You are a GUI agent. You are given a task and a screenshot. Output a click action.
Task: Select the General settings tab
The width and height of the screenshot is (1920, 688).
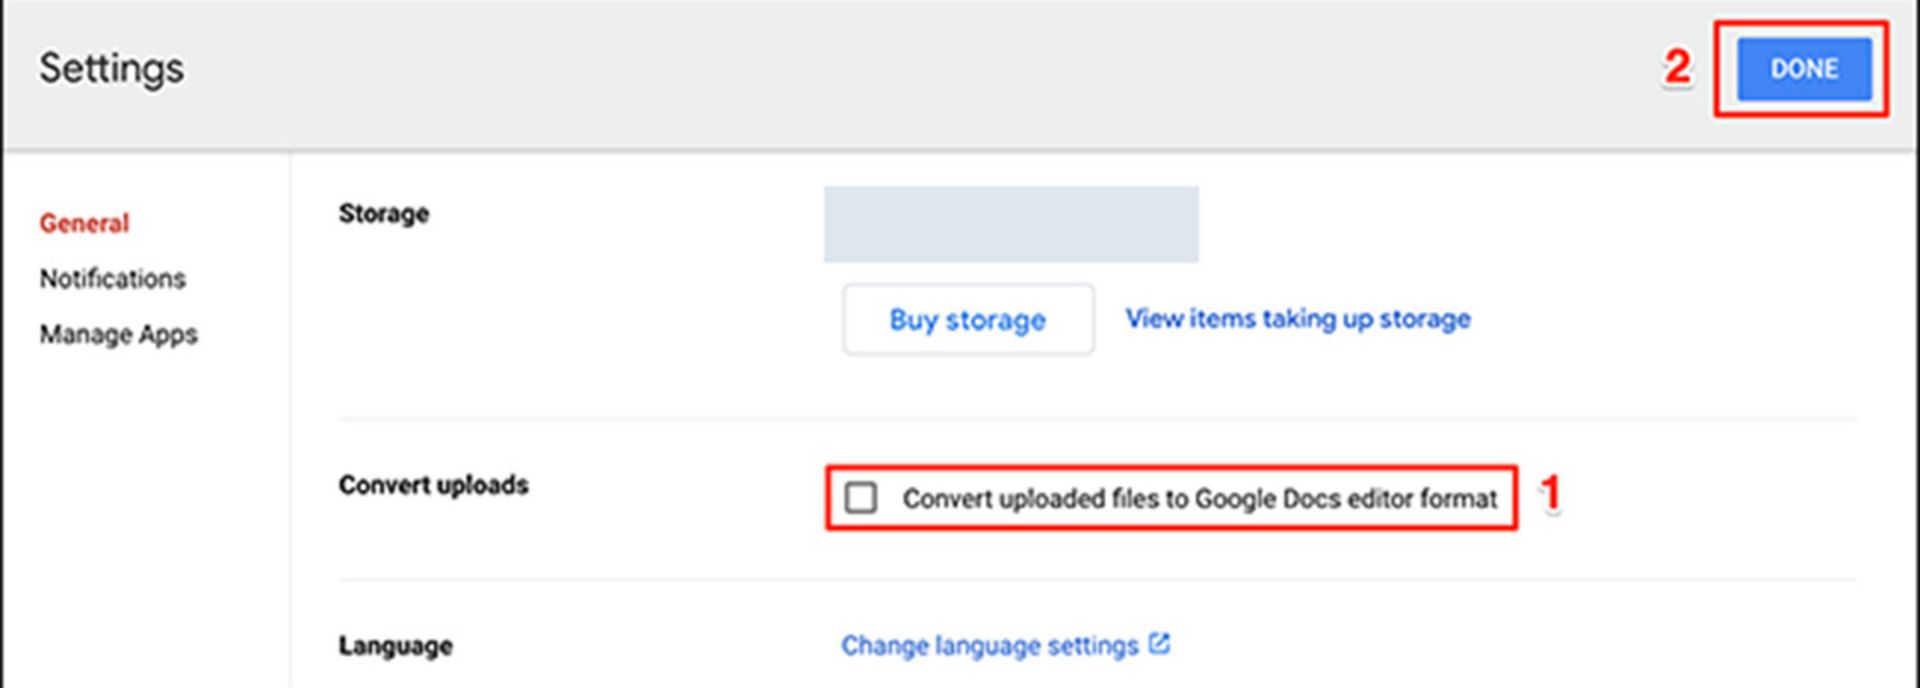click(84, 223)
